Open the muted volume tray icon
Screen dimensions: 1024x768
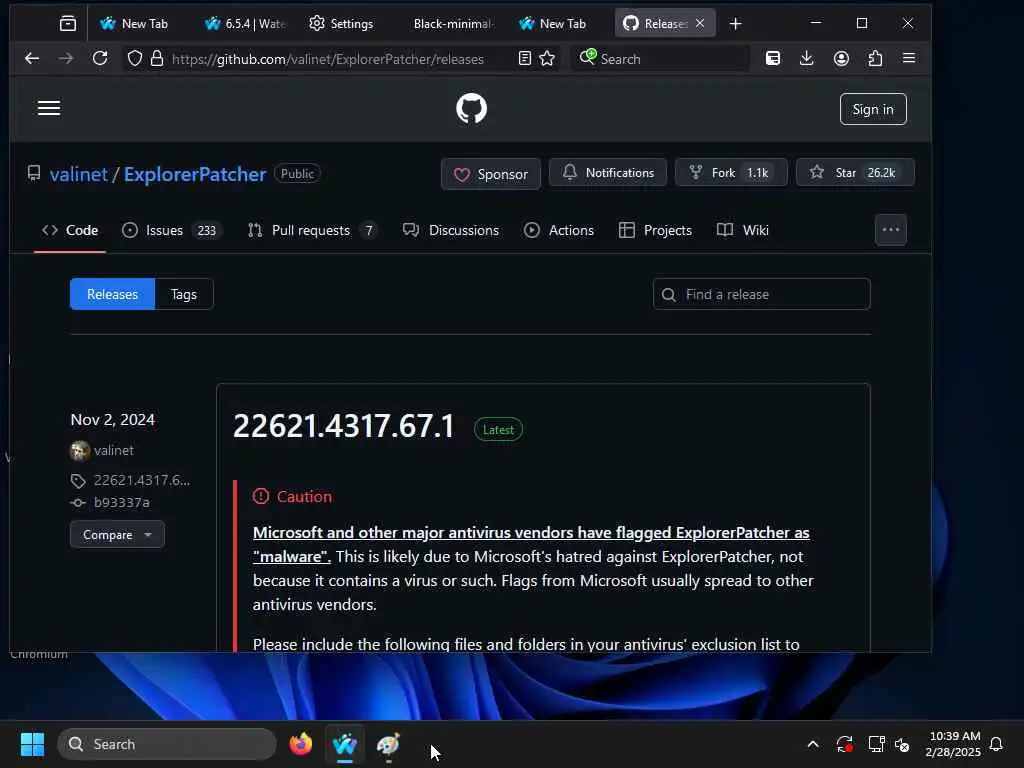pos(903,744)
